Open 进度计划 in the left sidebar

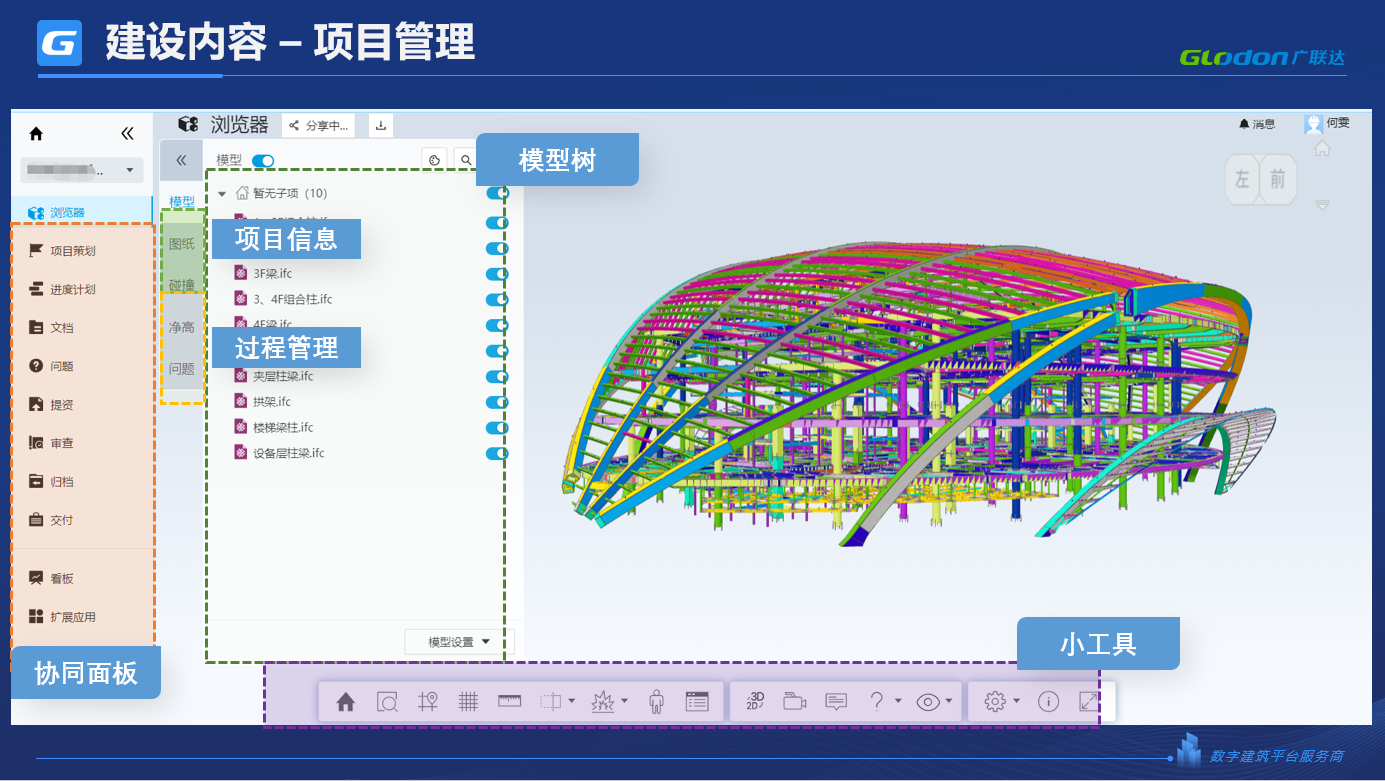pos(73,290)
